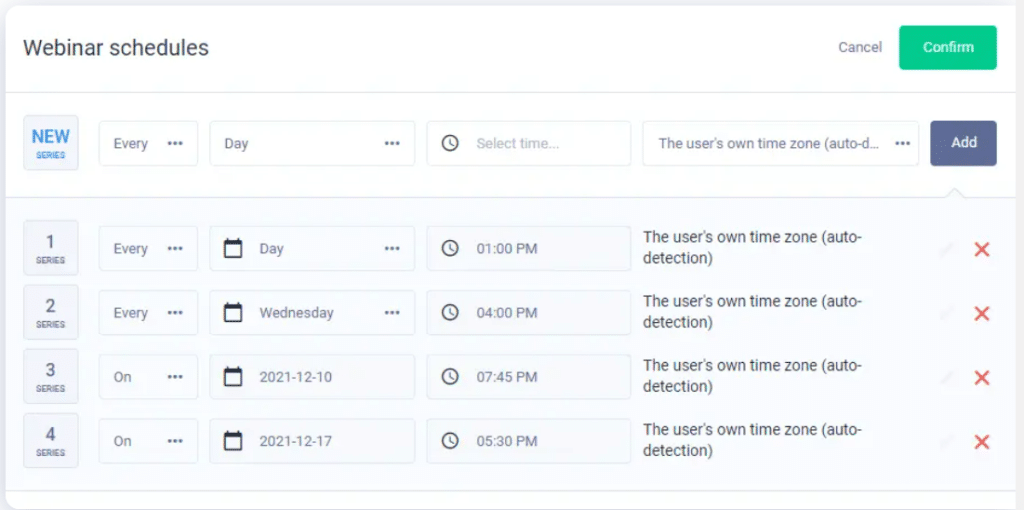Click the clock icon beside 07:45 PM
The height and width of the screenshot is (510, 1024).
[450, 377]
